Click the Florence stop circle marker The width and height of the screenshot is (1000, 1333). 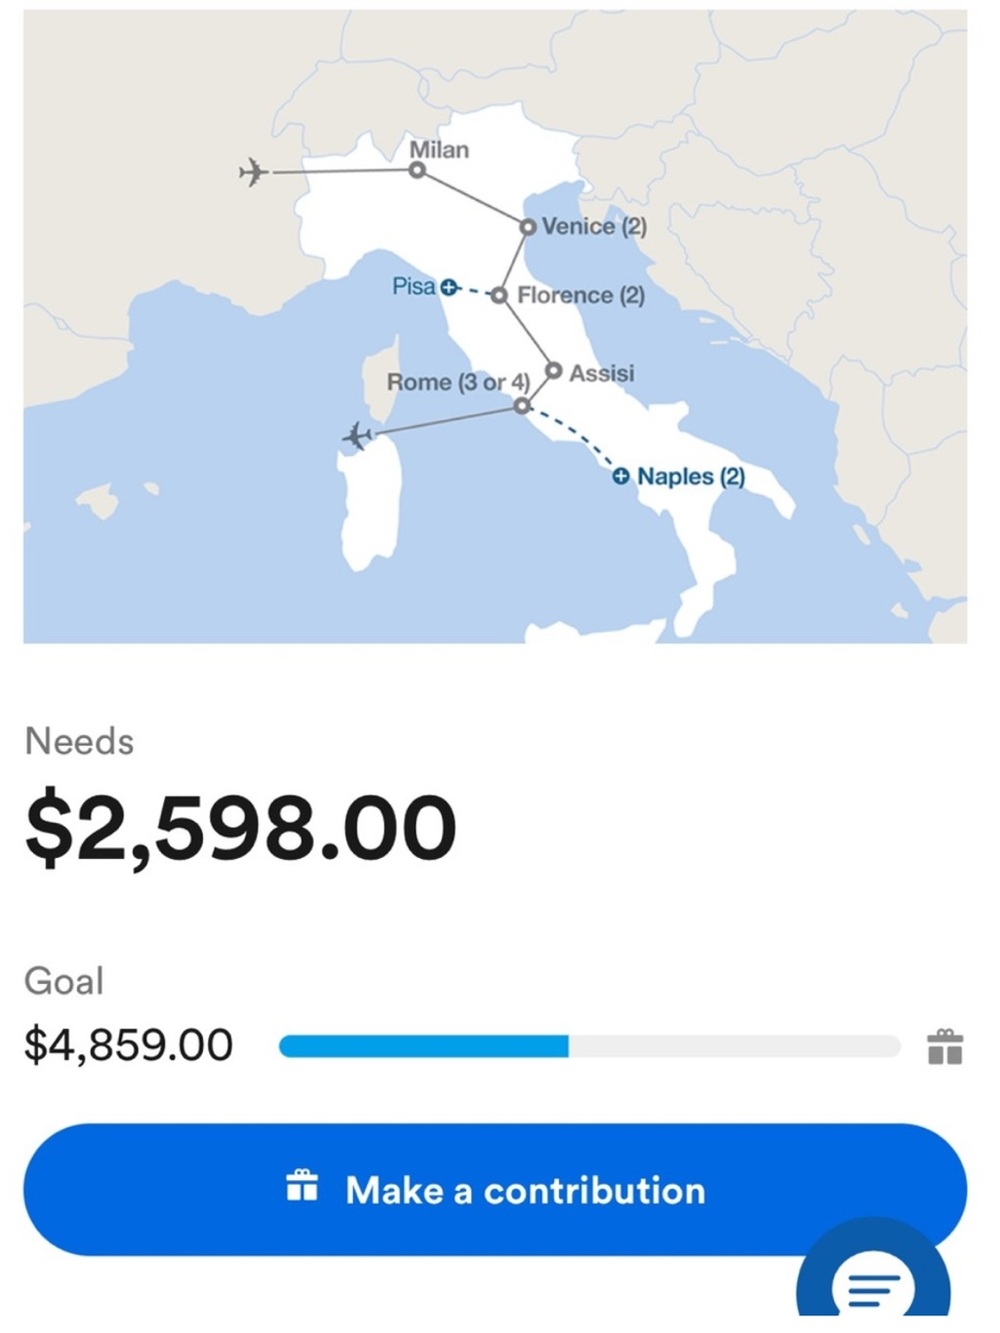pyautogui.click(x=499, y=295)
